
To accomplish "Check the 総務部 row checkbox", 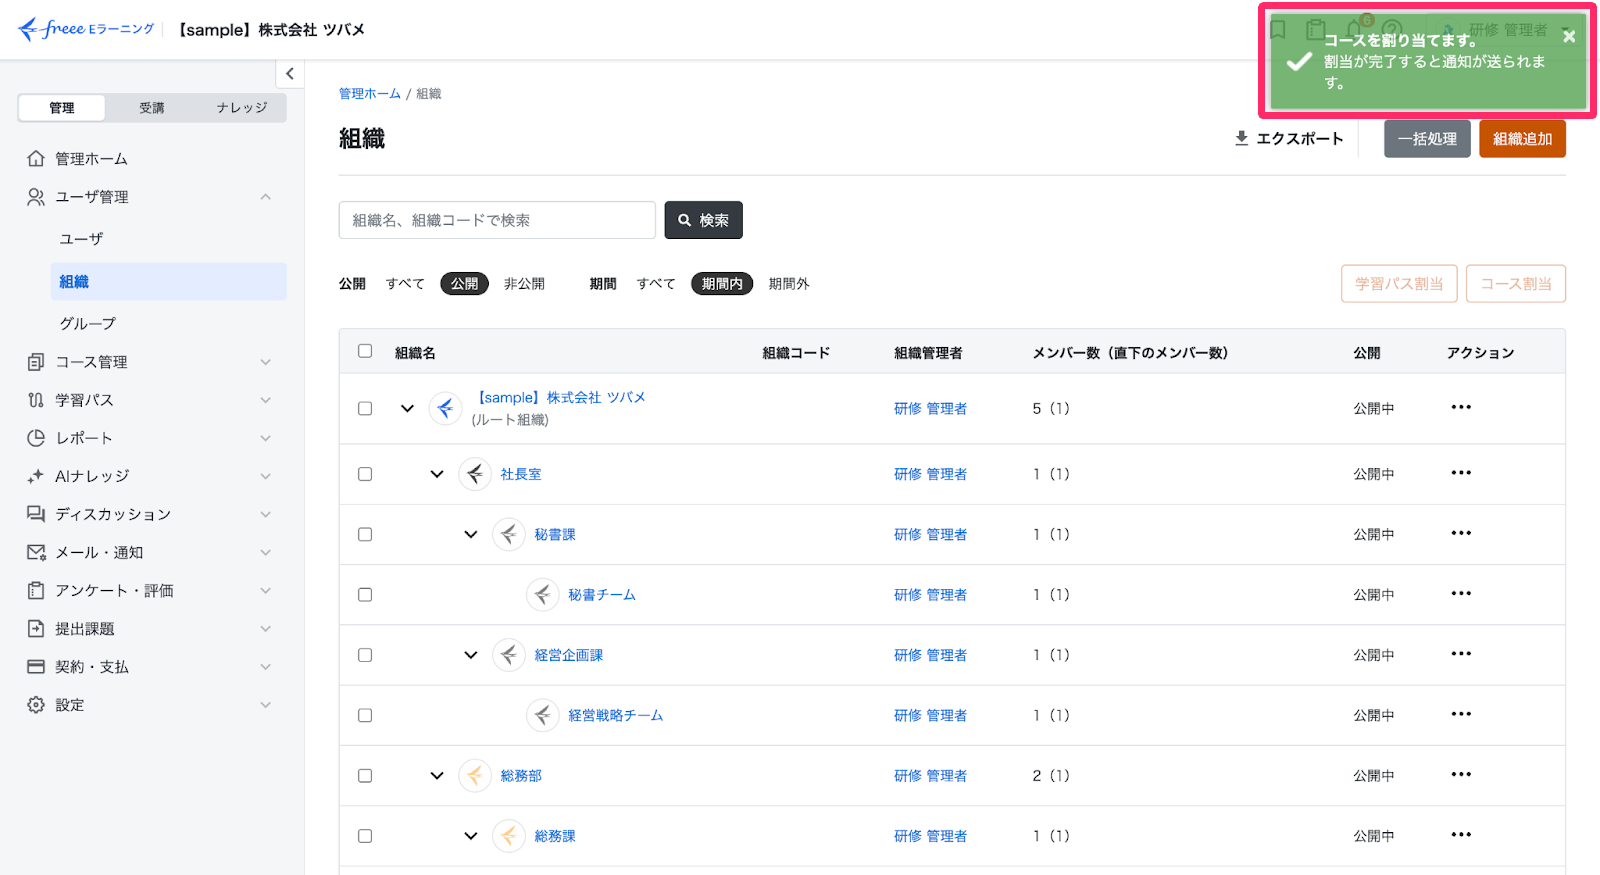I will click(365, 776).
